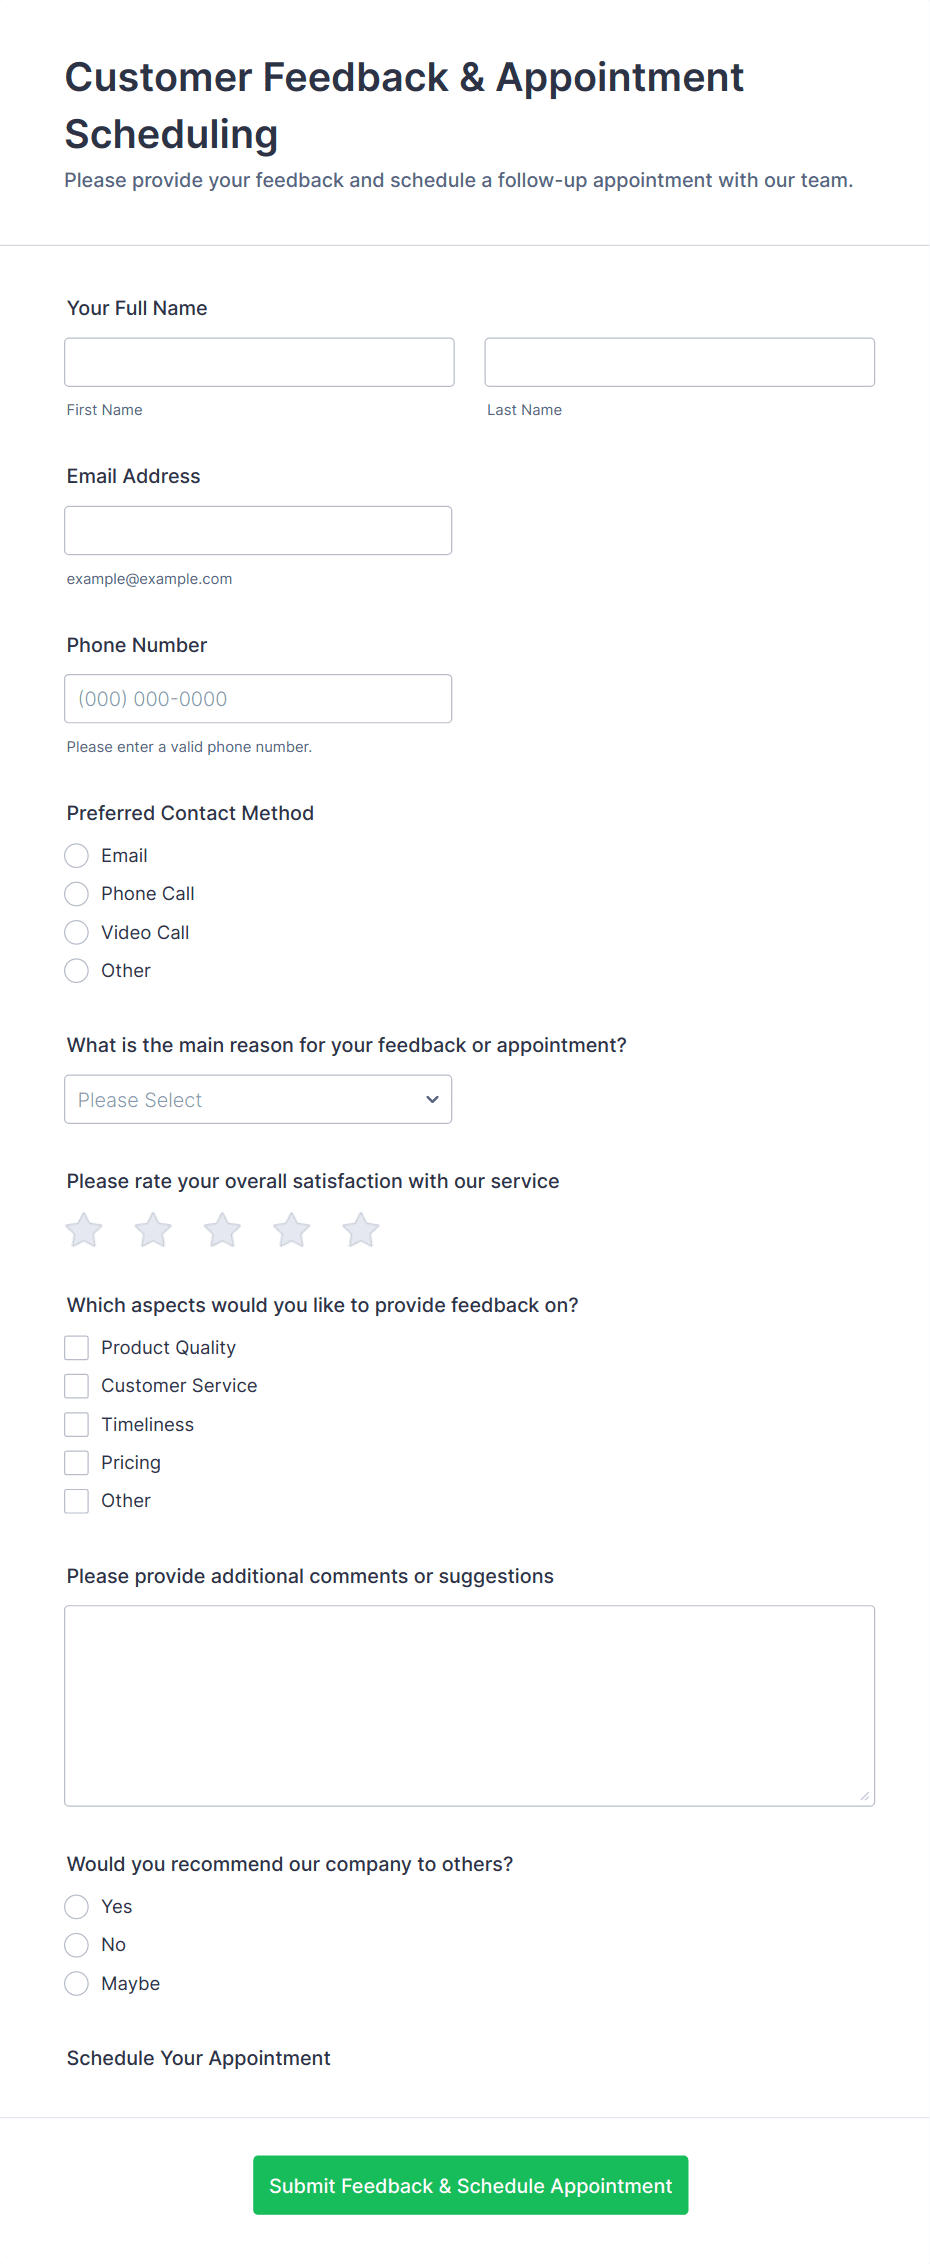This screenshot has width=930, height=2264.
Task: Choose the Phone Call radio option
Action: pos(77,894)
